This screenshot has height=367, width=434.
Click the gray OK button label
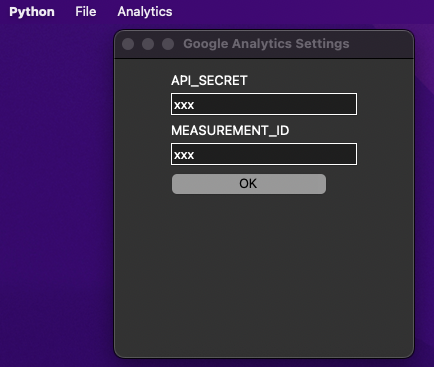coord(248,184)
